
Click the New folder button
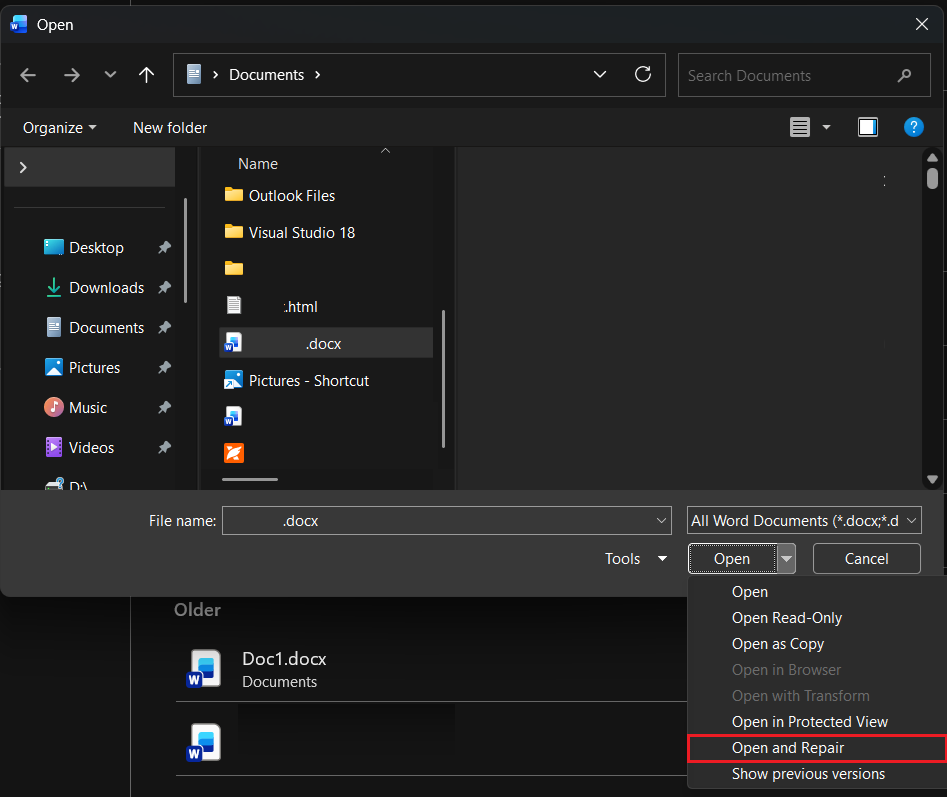tap(170, 128)
